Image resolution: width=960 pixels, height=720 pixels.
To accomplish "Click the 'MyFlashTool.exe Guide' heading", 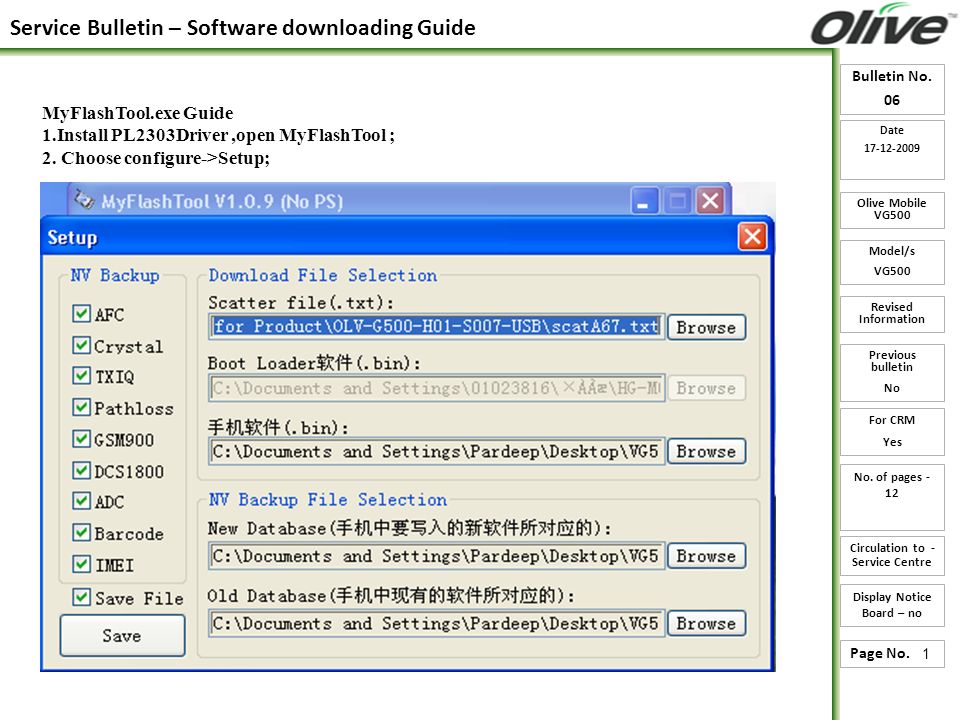I will point(138,113).
